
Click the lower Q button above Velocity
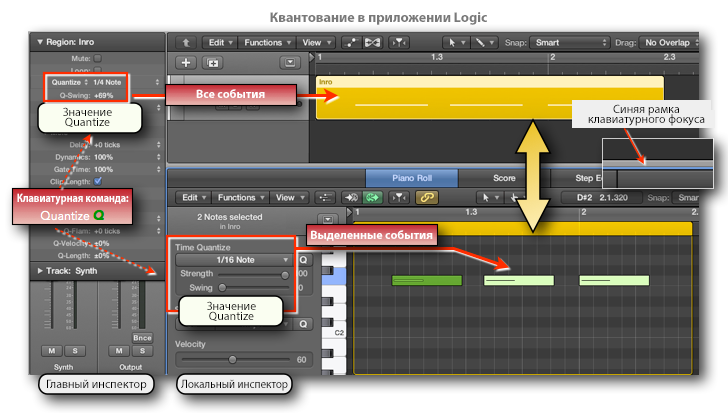(x=303, y=324)
